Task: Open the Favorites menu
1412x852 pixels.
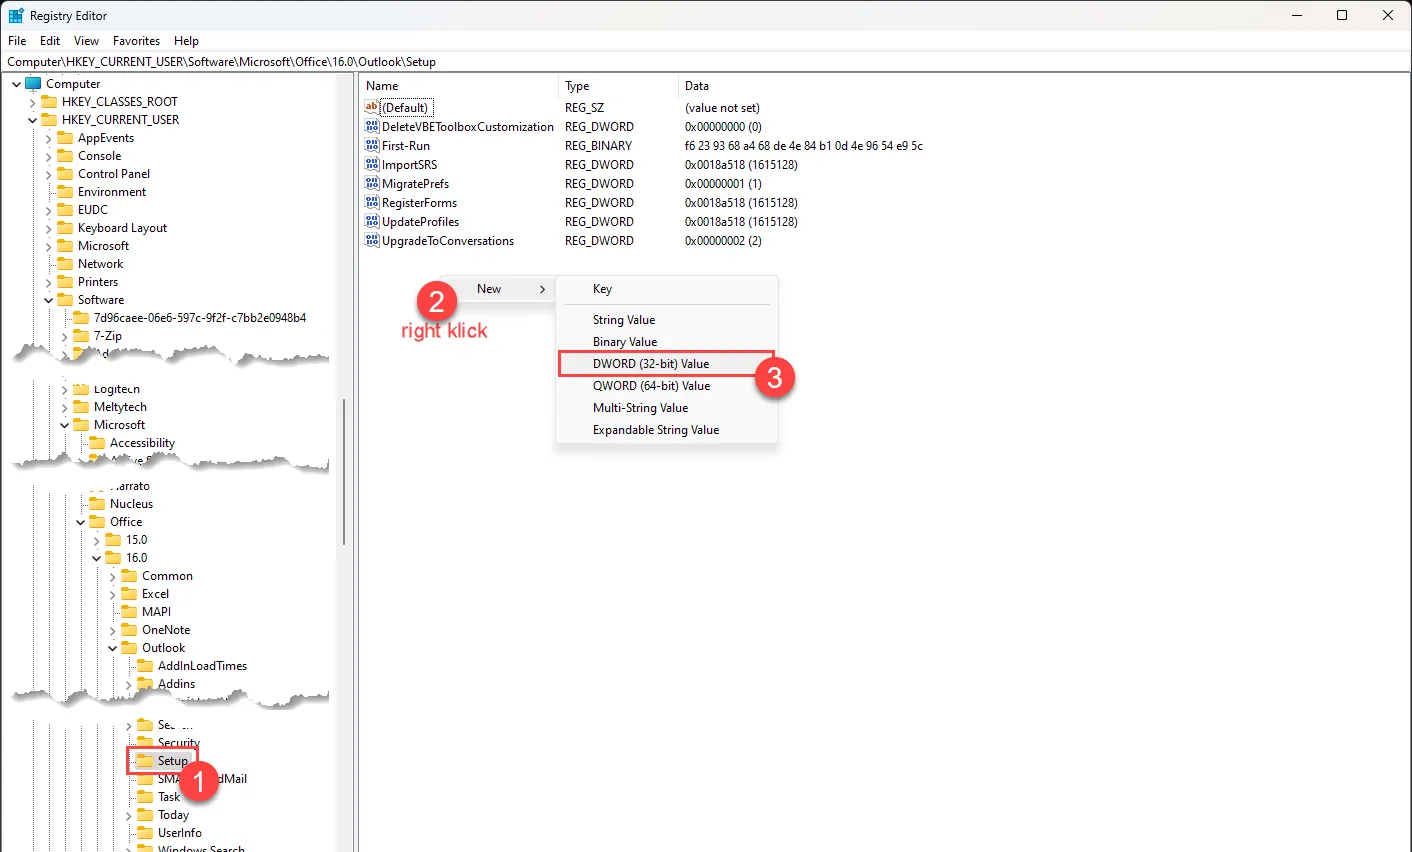Action: (x=136, y=41)
